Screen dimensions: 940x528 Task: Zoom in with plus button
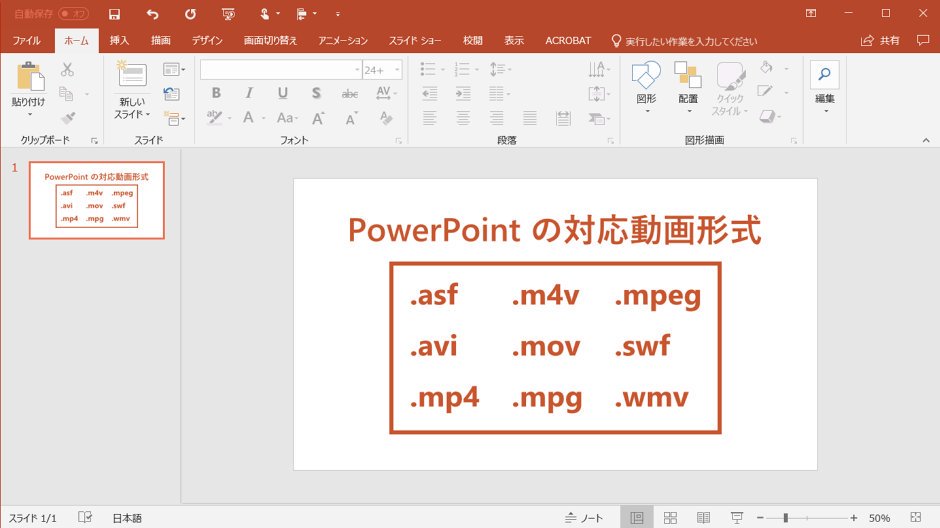coord(854,518)
